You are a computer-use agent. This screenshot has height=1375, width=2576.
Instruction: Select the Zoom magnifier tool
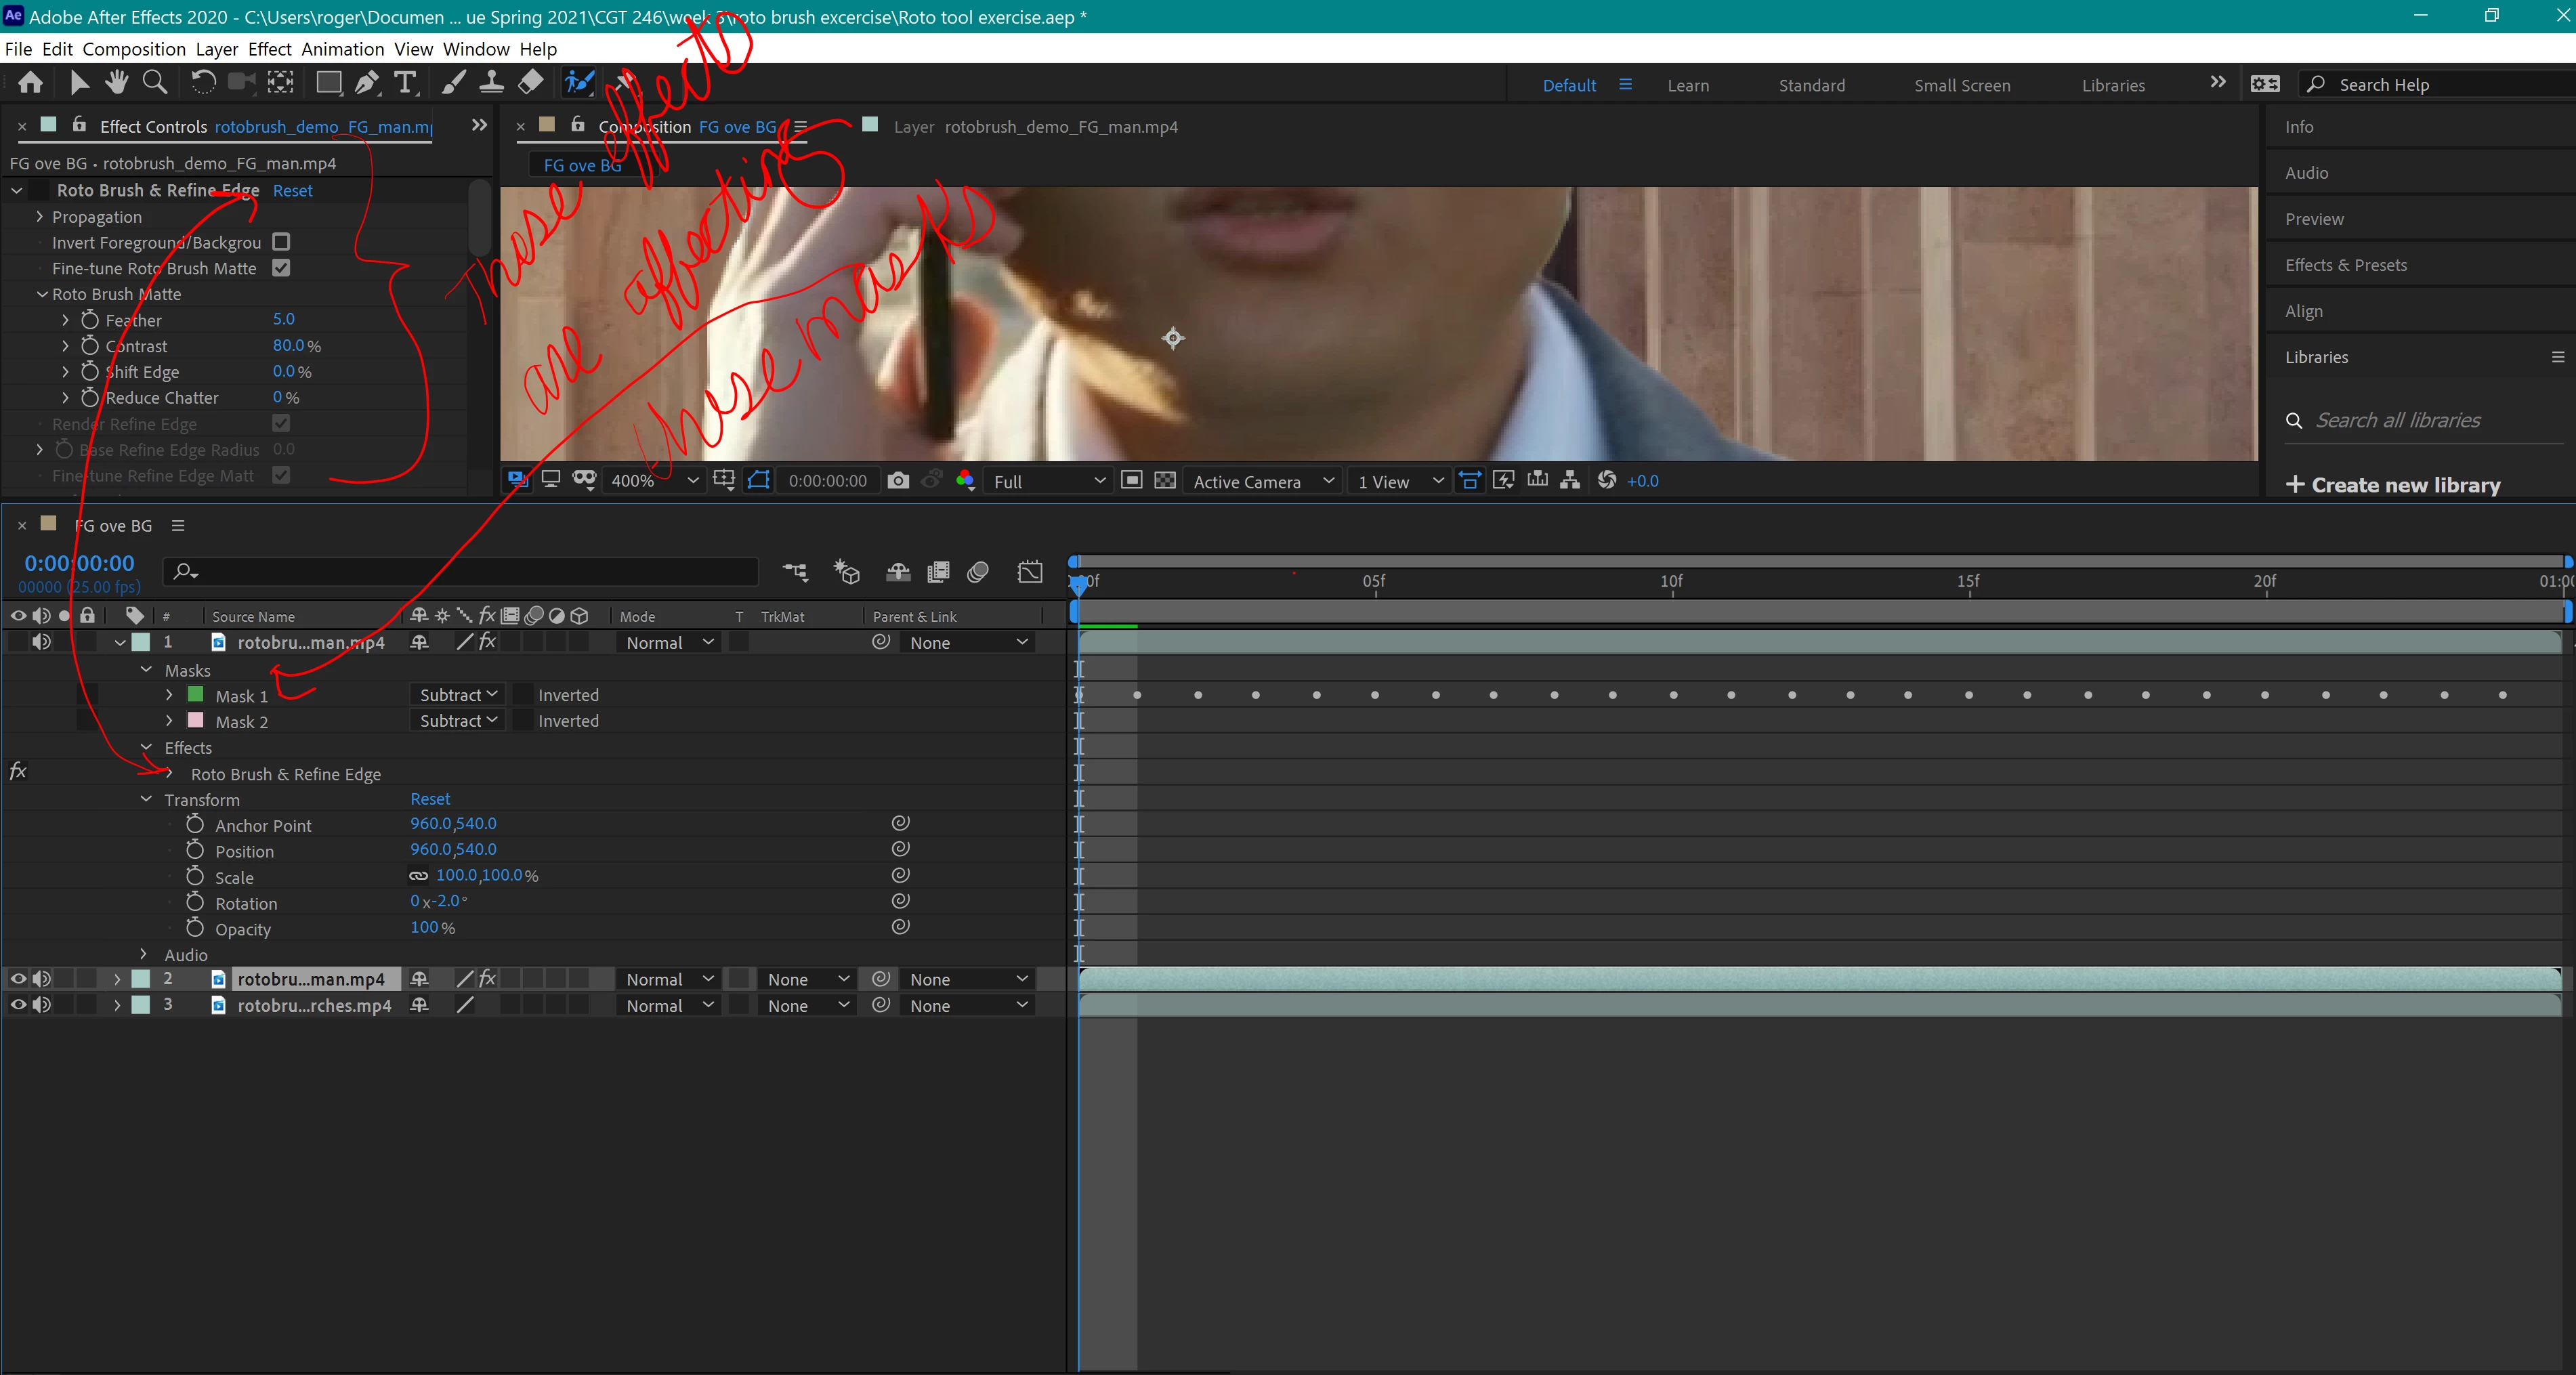point(155,83)
